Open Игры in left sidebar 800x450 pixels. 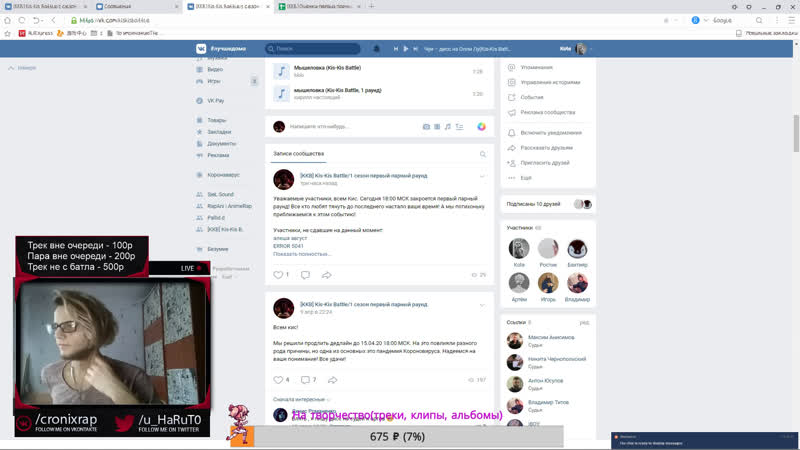click(213, 81)
